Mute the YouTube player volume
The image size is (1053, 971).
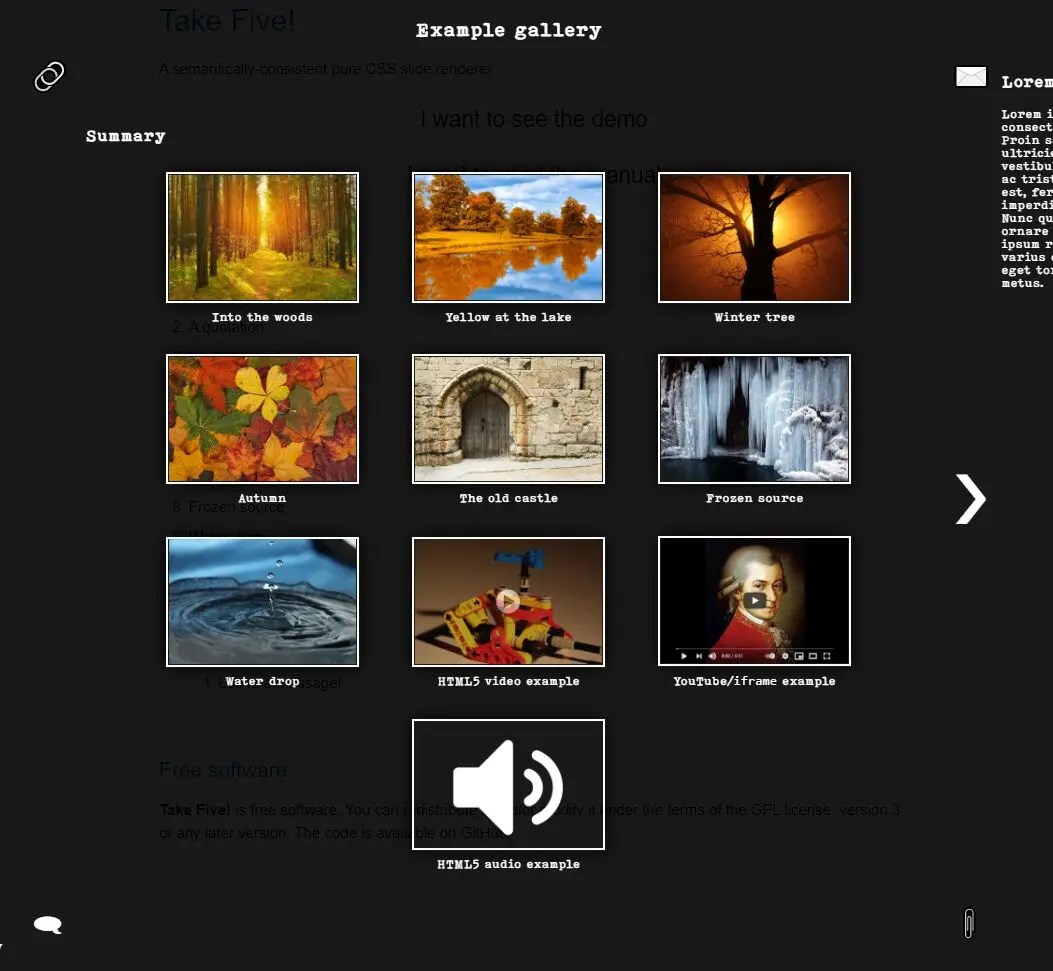point(712,656)
